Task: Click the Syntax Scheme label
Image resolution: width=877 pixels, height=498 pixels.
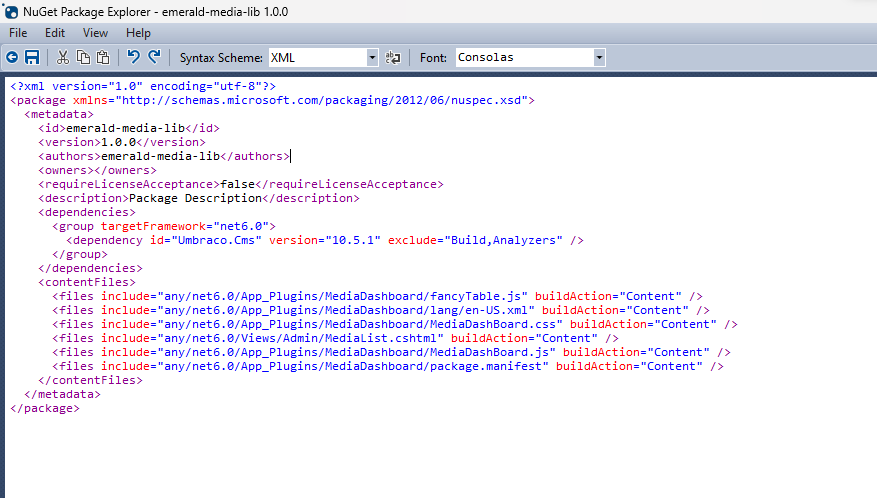Action: pos(221,58)
